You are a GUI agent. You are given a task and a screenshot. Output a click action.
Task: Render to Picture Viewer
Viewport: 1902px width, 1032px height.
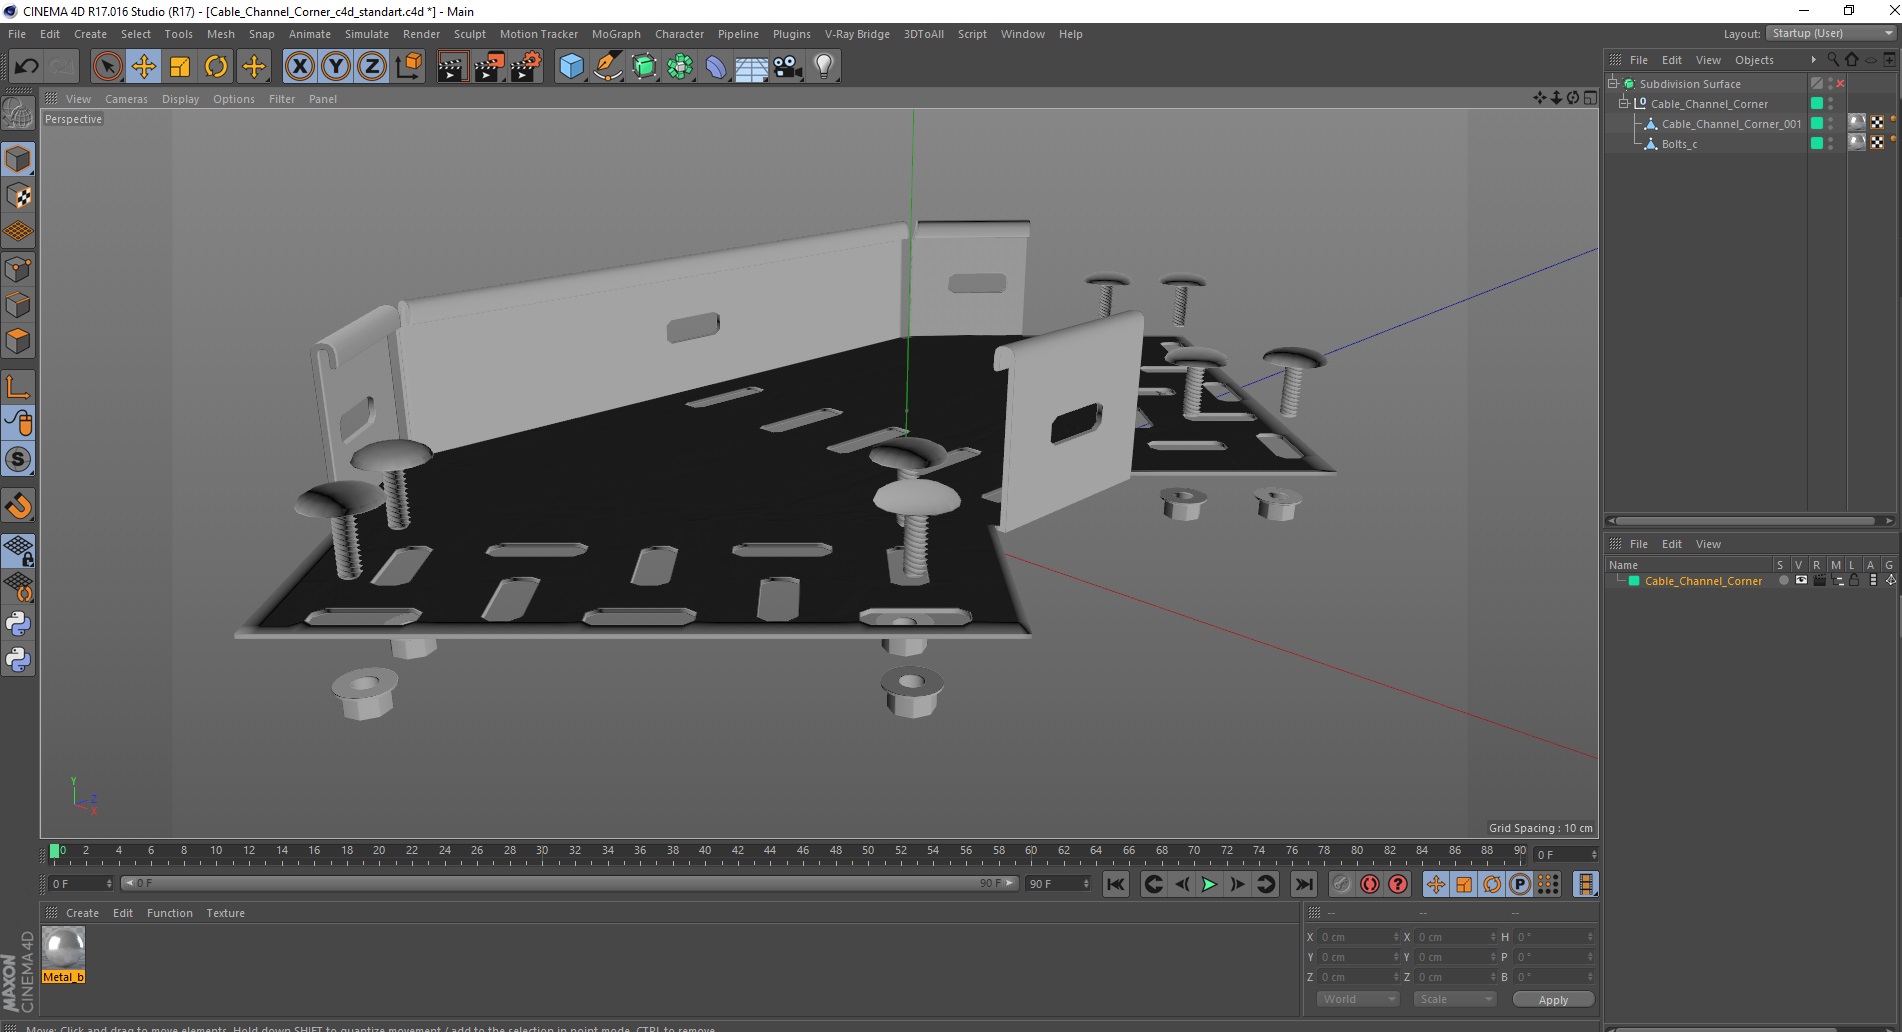click(x=489, y=67)
